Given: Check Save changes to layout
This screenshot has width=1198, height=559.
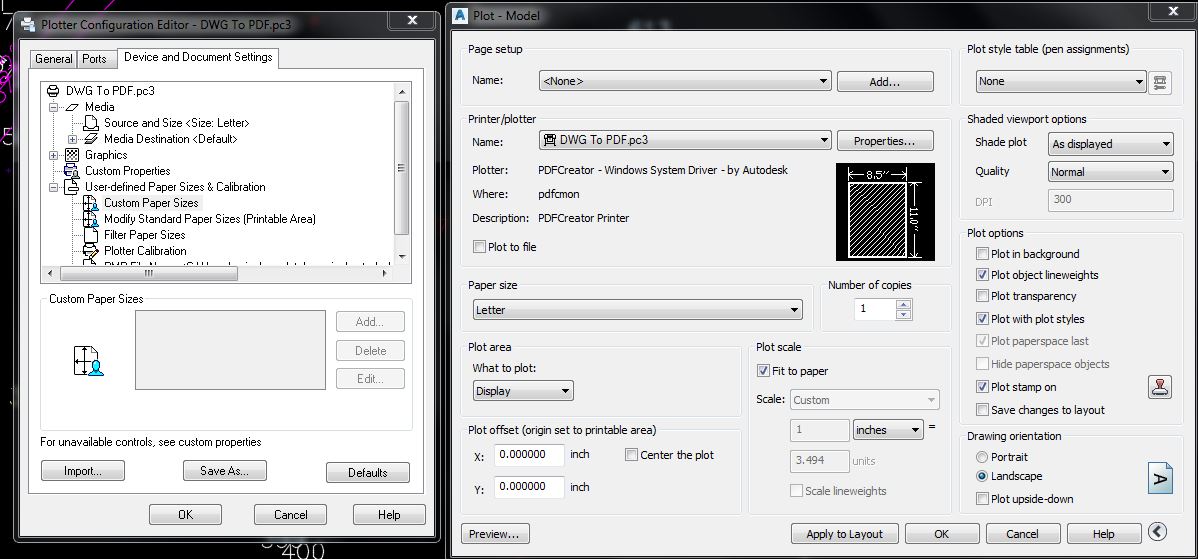Looking at the screenshot, I should [x=983, y=409].
